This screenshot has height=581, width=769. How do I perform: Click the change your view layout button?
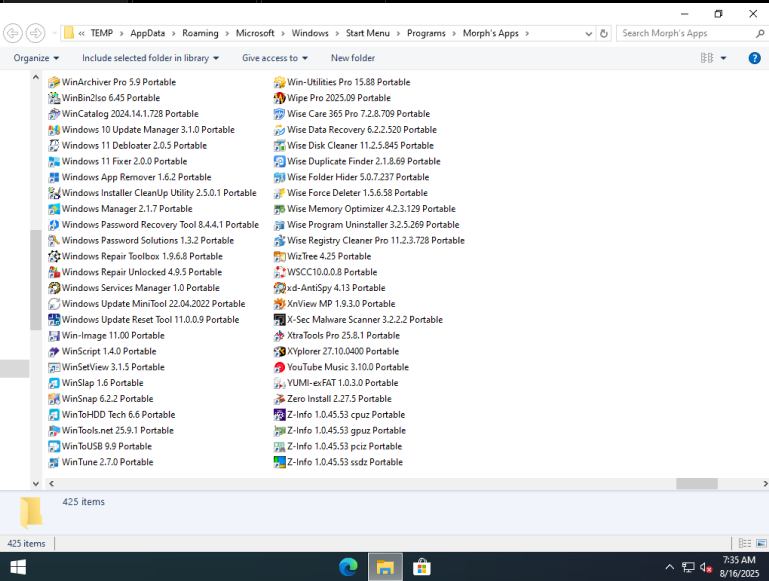[x=707, y=58]
